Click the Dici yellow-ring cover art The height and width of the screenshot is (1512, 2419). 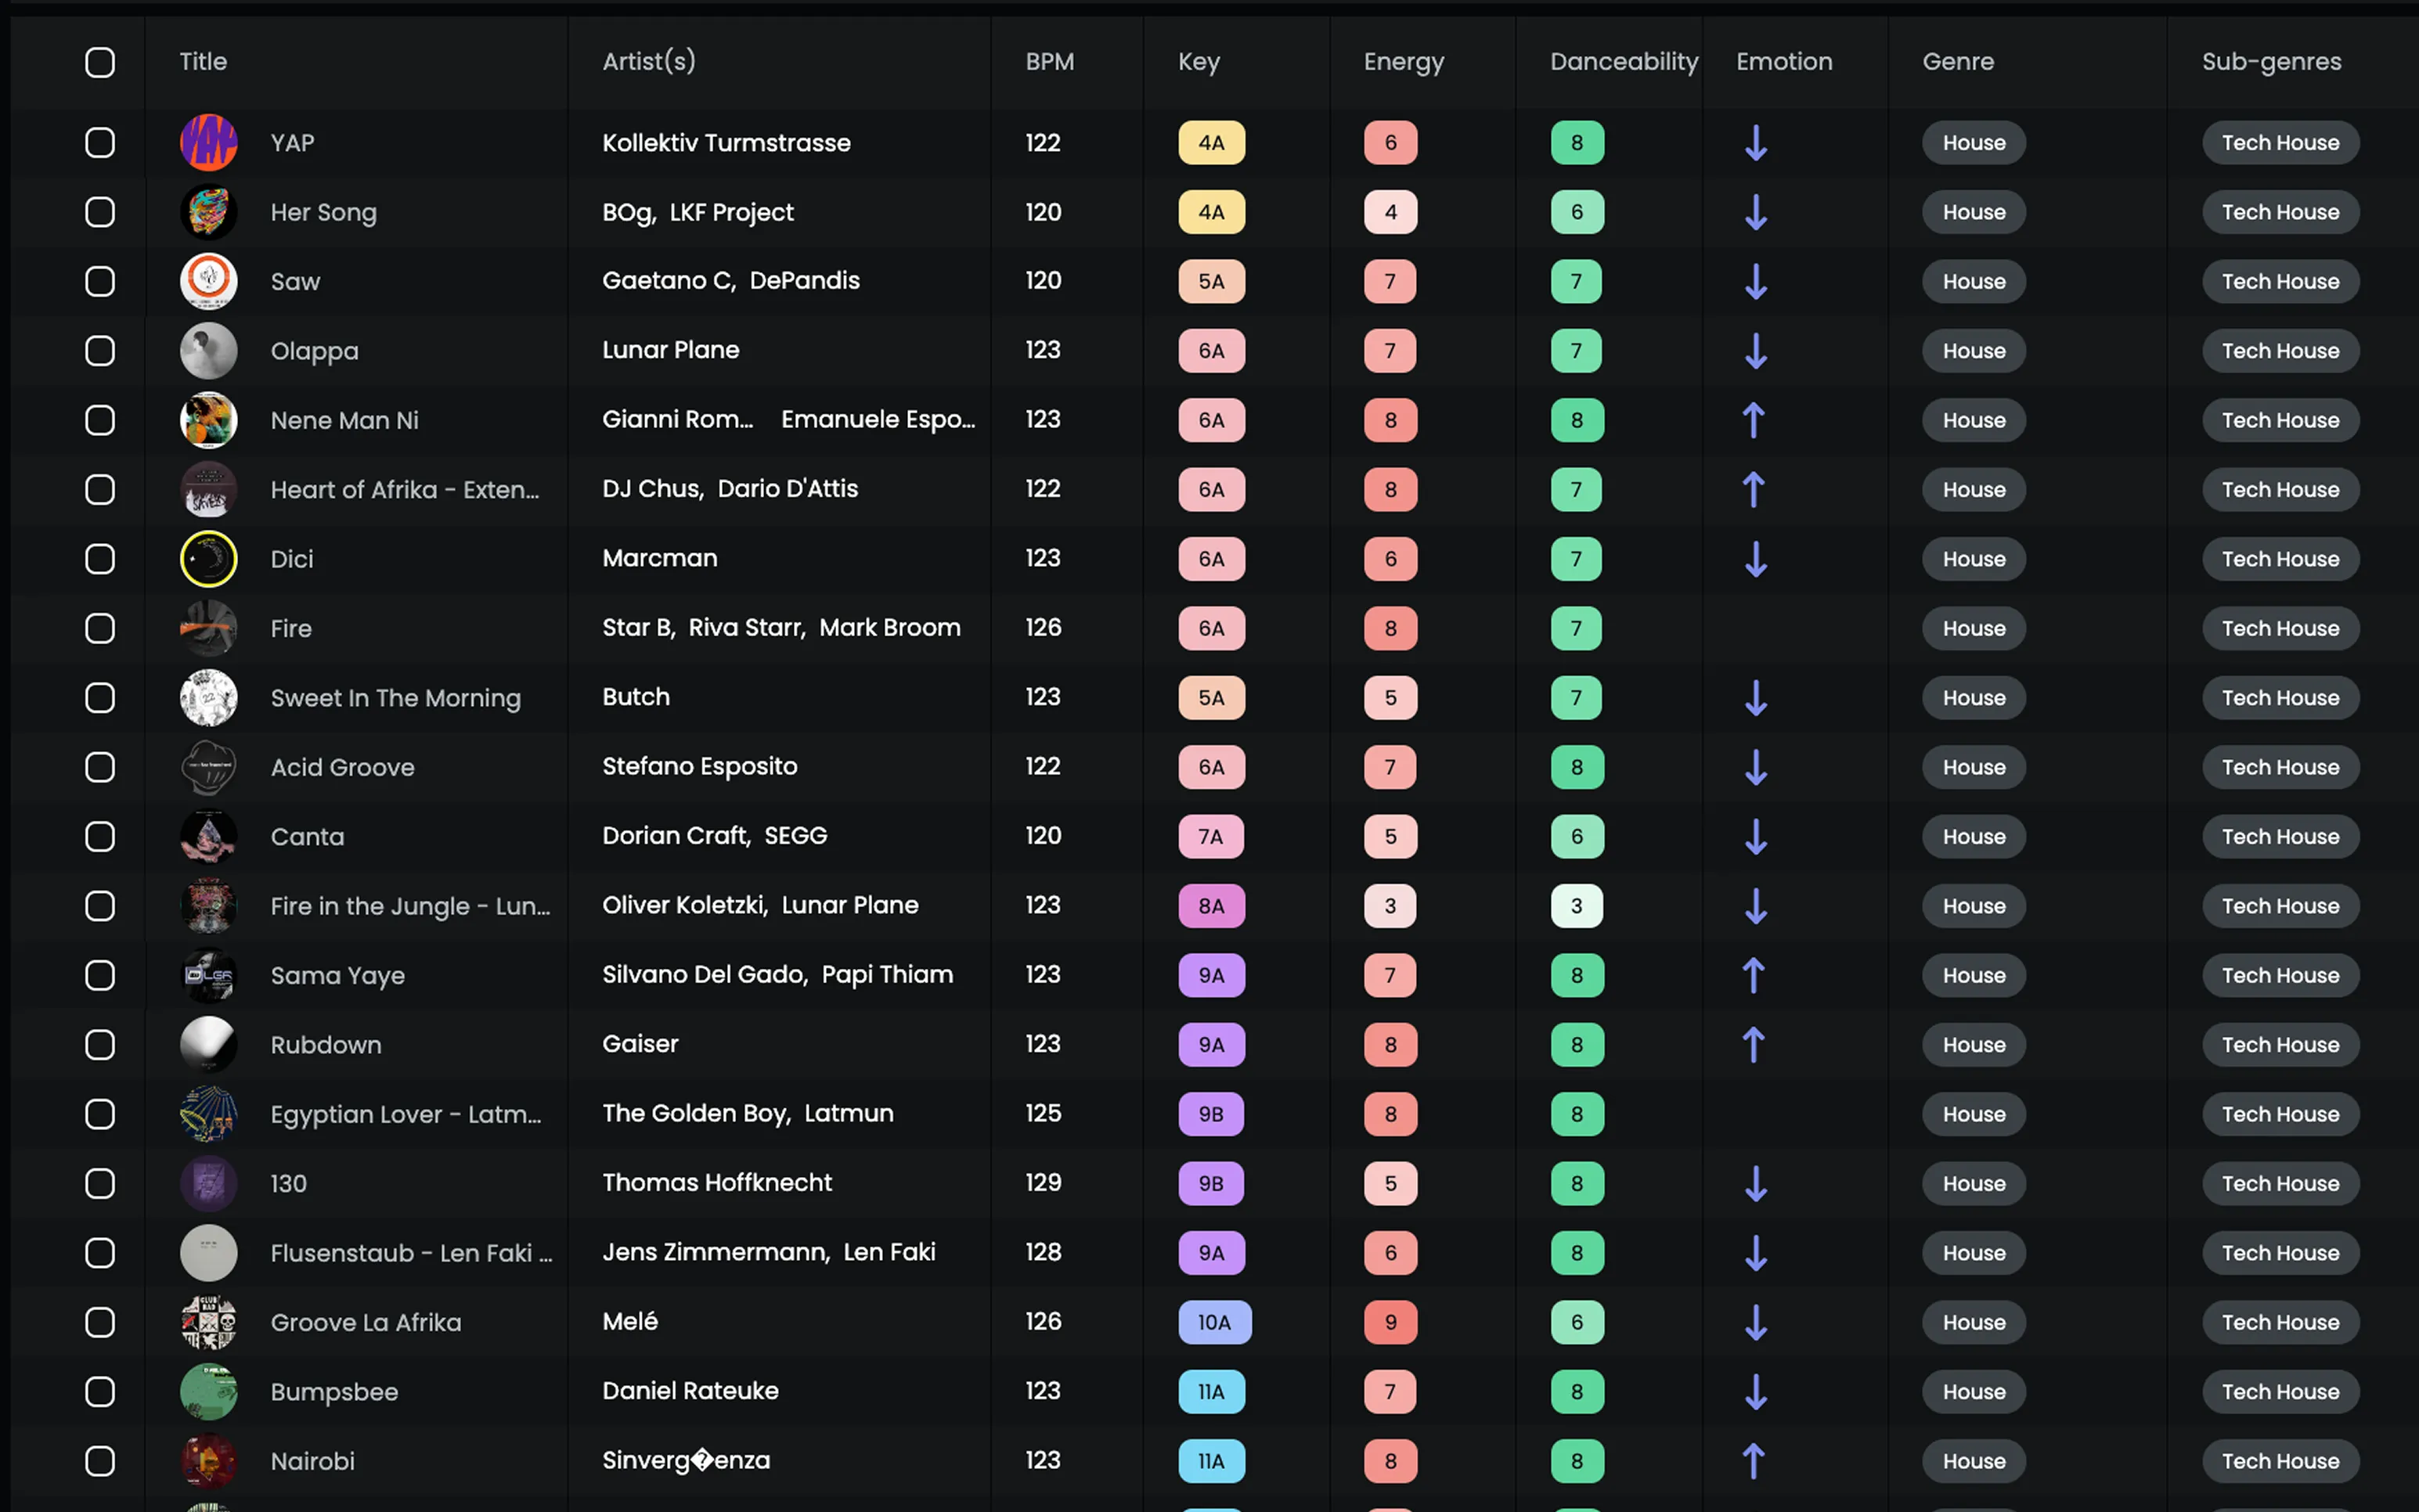[x=208, y=559]
